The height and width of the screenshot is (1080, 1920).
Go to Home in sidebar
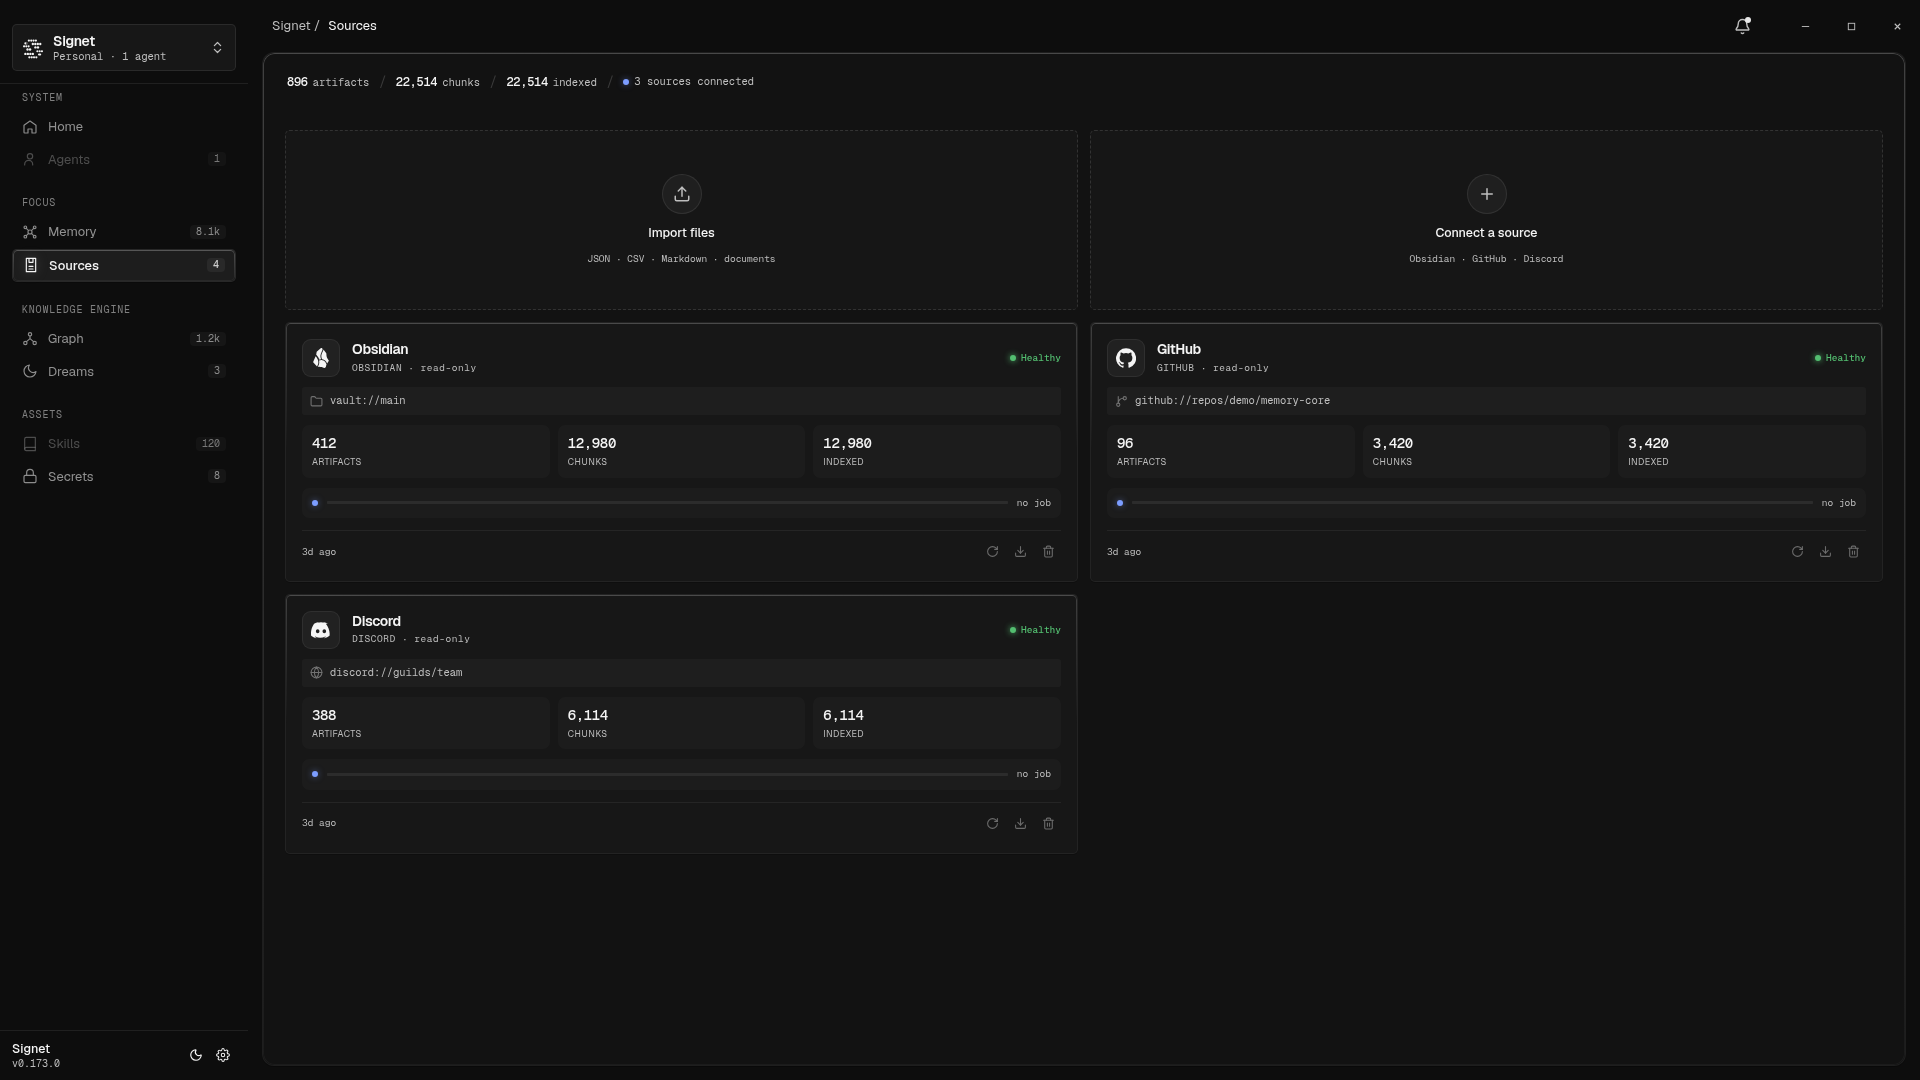tap(124, 127)
